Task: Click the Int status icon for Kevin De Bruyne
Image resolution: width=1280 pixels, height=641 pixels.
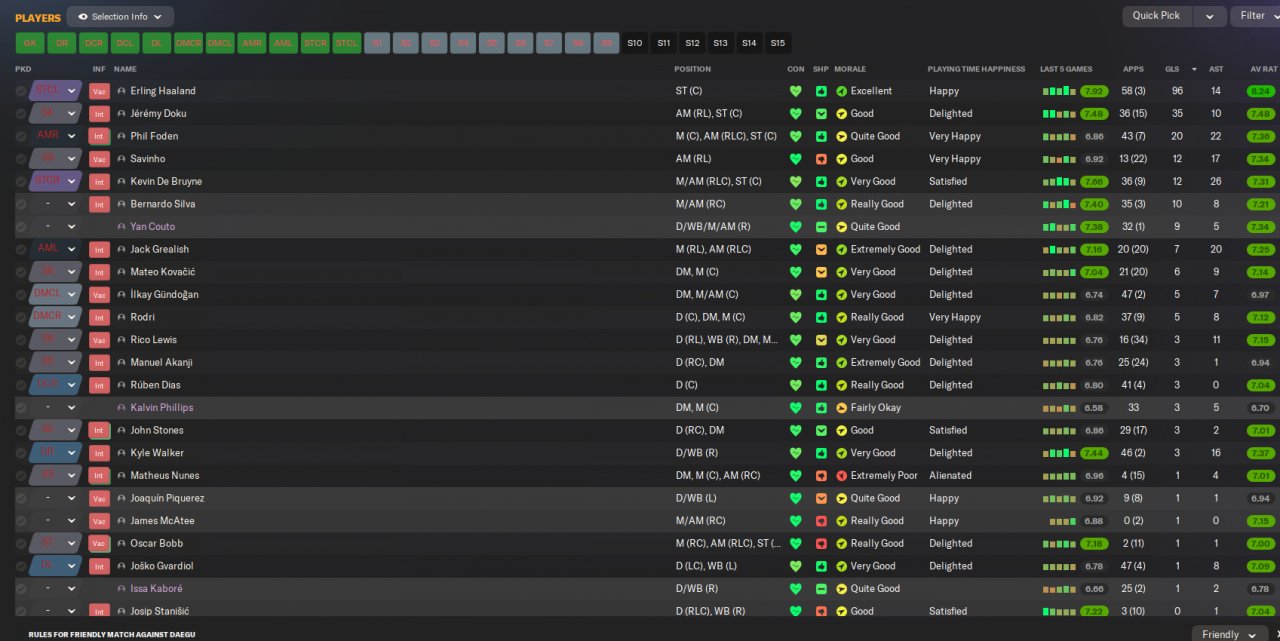Action: click(x=99, y=182)
